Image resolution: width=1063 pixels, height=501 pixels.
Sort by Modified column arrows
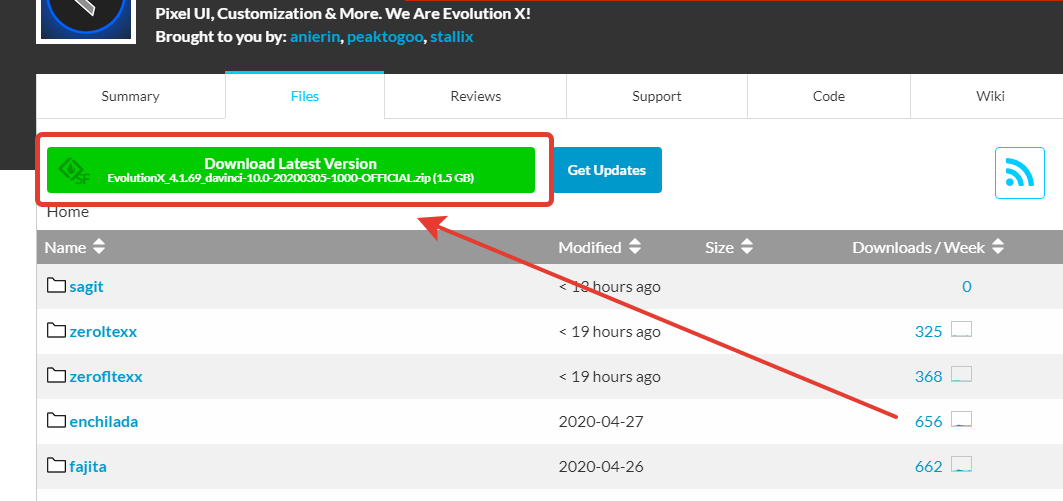(635, 247)
